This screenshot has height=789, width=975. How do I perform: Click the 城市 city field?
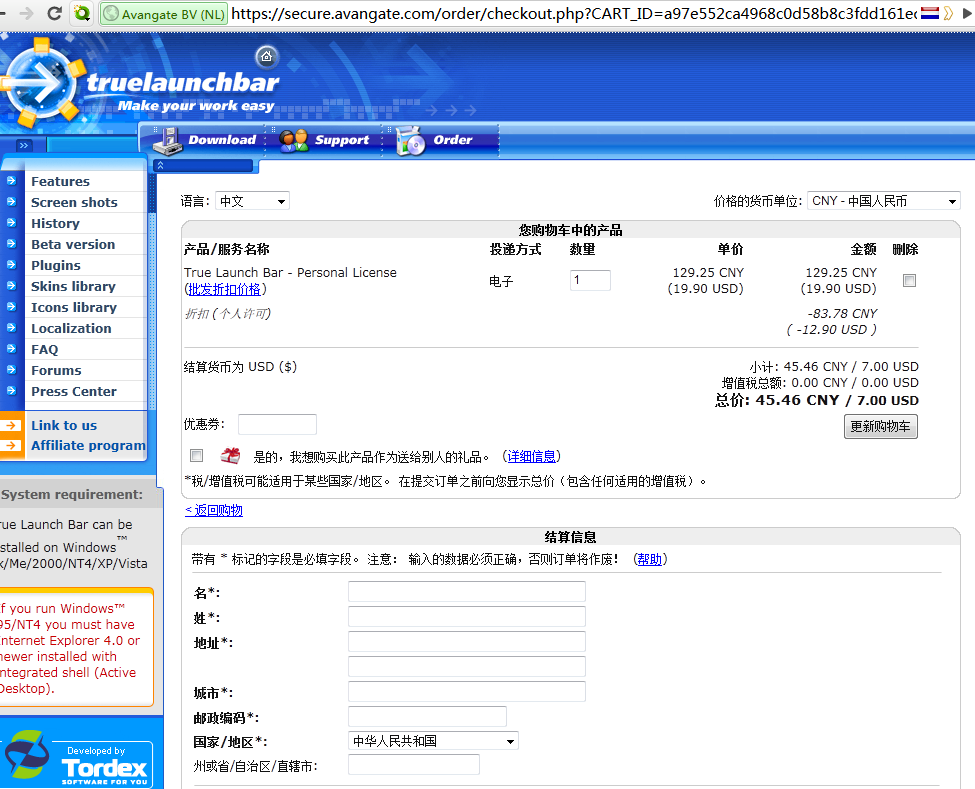(x=467, y=691)
